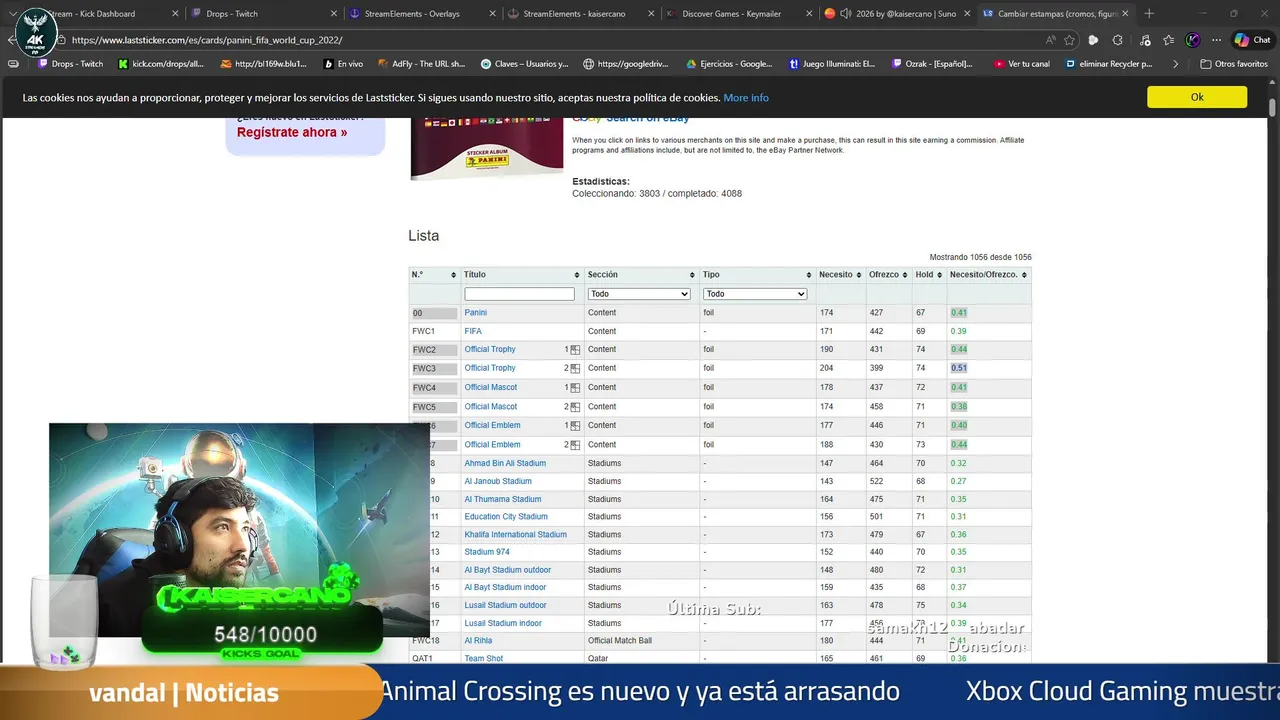1280x720 pixels.
Task: Switch to StreamElements - kaisercano tab
Action: click(580, 14)
